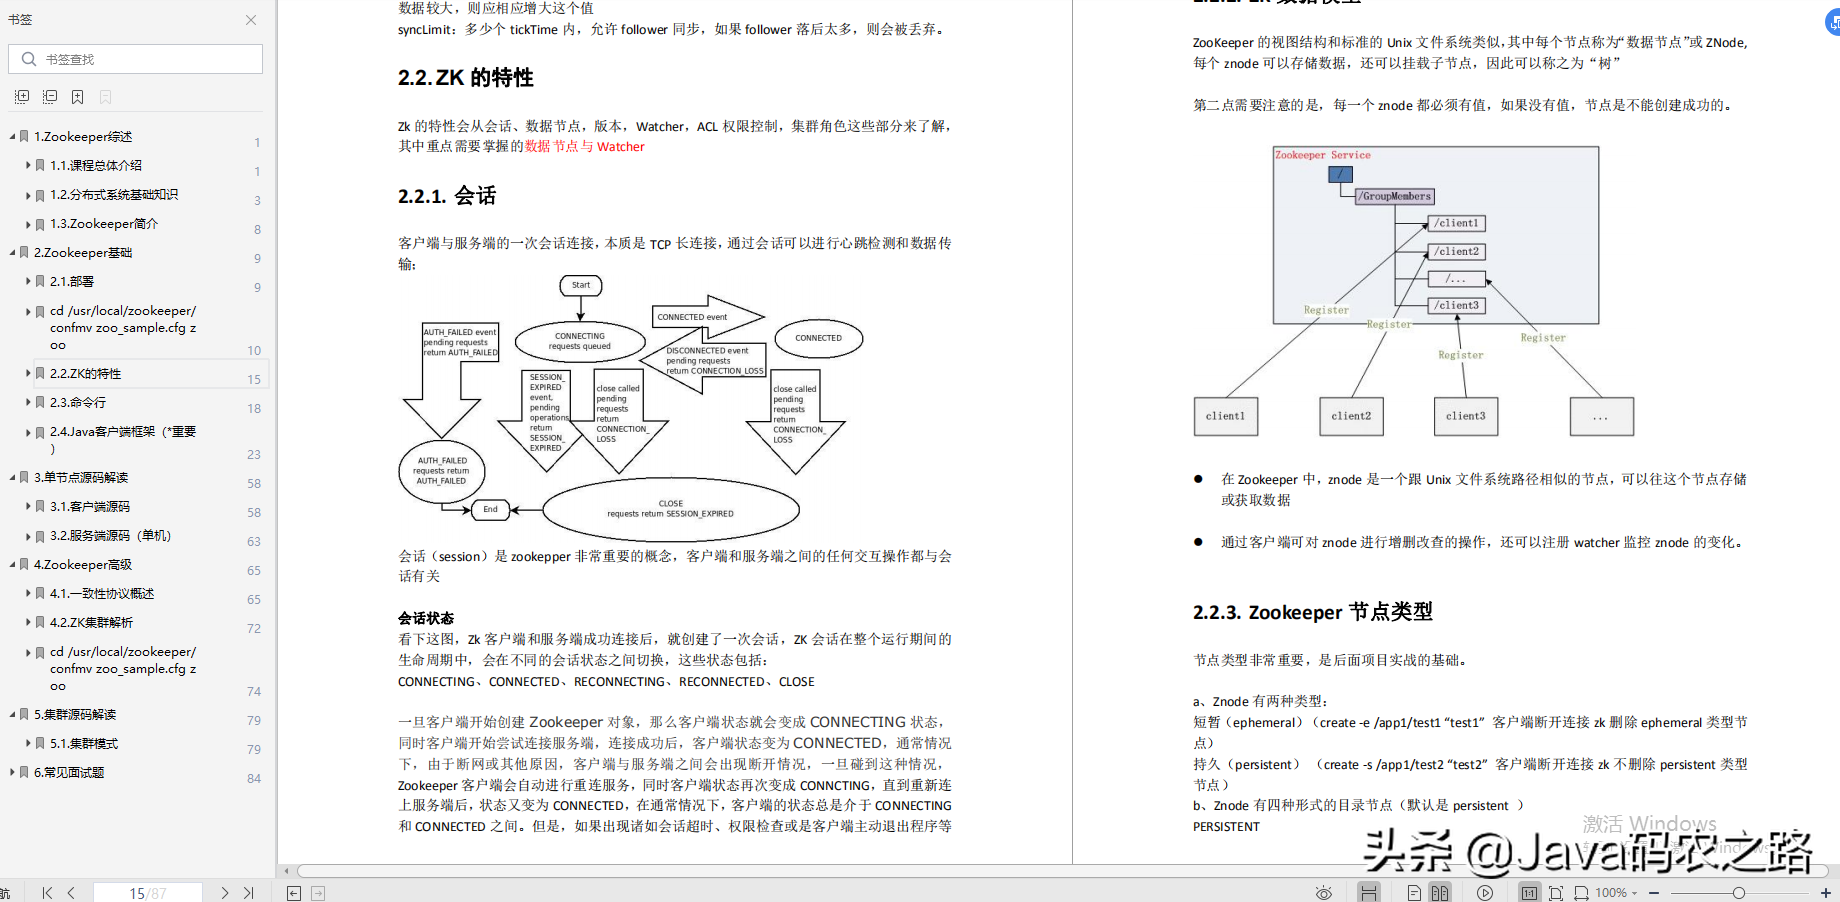Viewport: 1840px width, 902px height.
Task: Enable eye-protection reading mode
Action: pyautogui.click(x=1324, y=893)
